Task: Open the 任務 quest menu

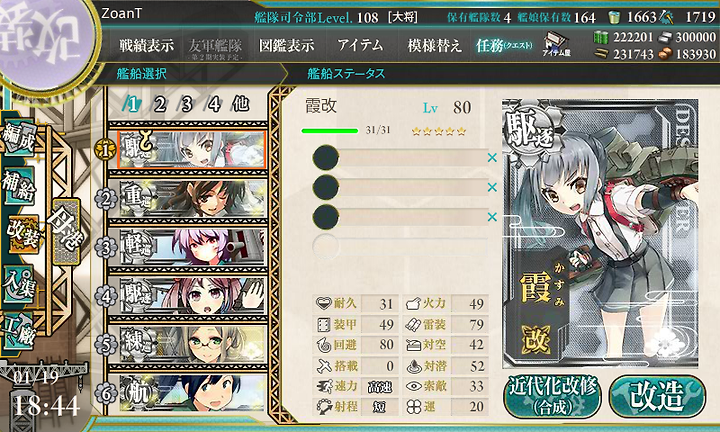Action: coord(504,45)
